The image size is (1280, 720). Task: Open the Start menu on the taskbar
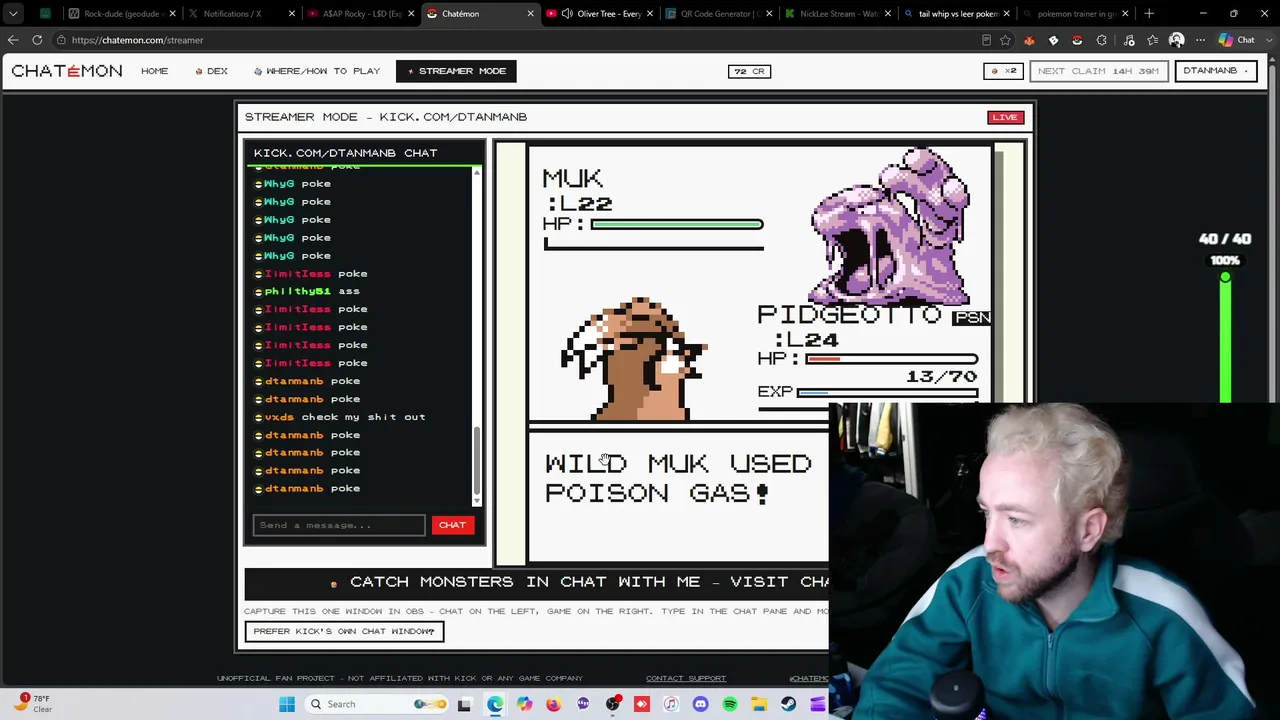pos(287,704)
